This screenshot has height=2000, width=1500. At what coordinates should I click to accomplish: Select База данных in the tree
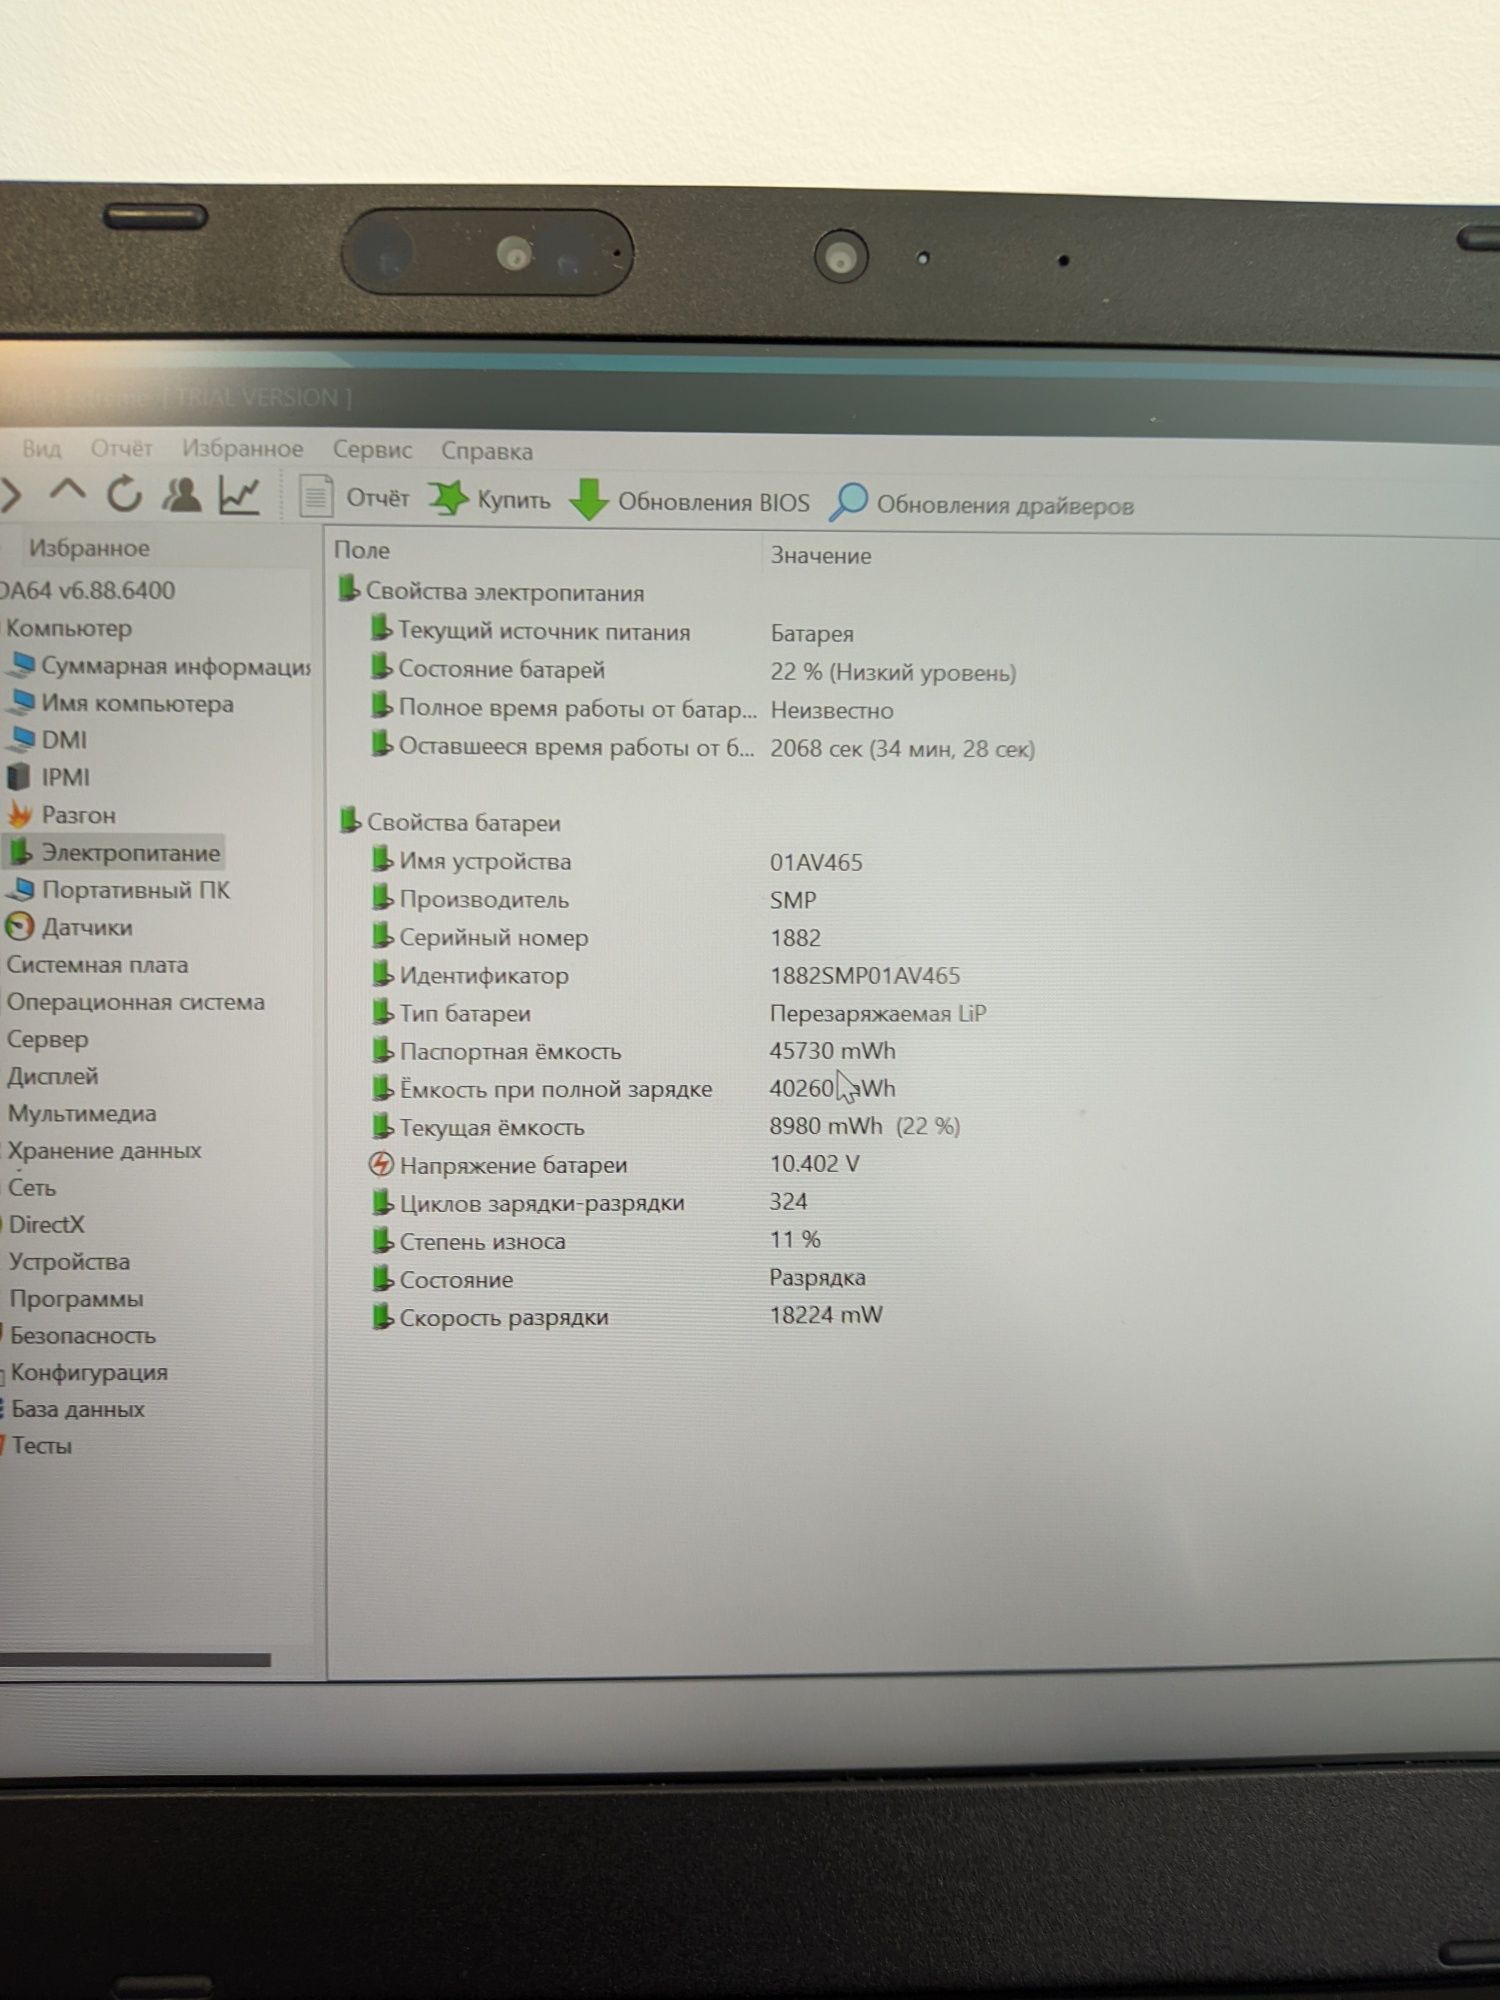tap(78, 1409)
